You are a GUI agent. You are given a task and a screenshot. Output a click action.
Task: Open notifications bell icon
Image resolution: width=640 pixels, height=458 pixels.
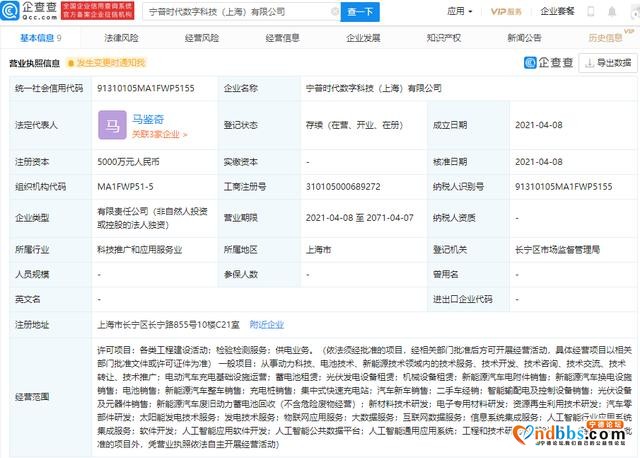click(612, 11)
